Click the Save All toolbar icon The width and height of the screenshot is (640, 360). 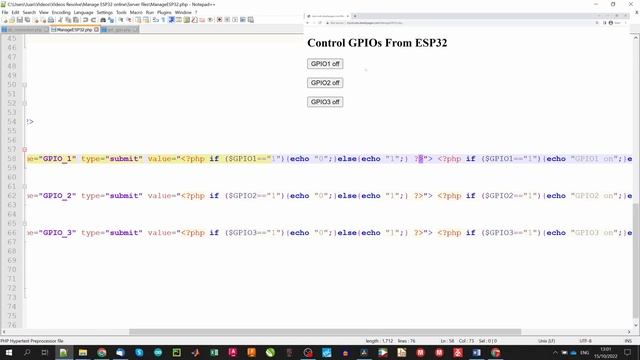27,20
